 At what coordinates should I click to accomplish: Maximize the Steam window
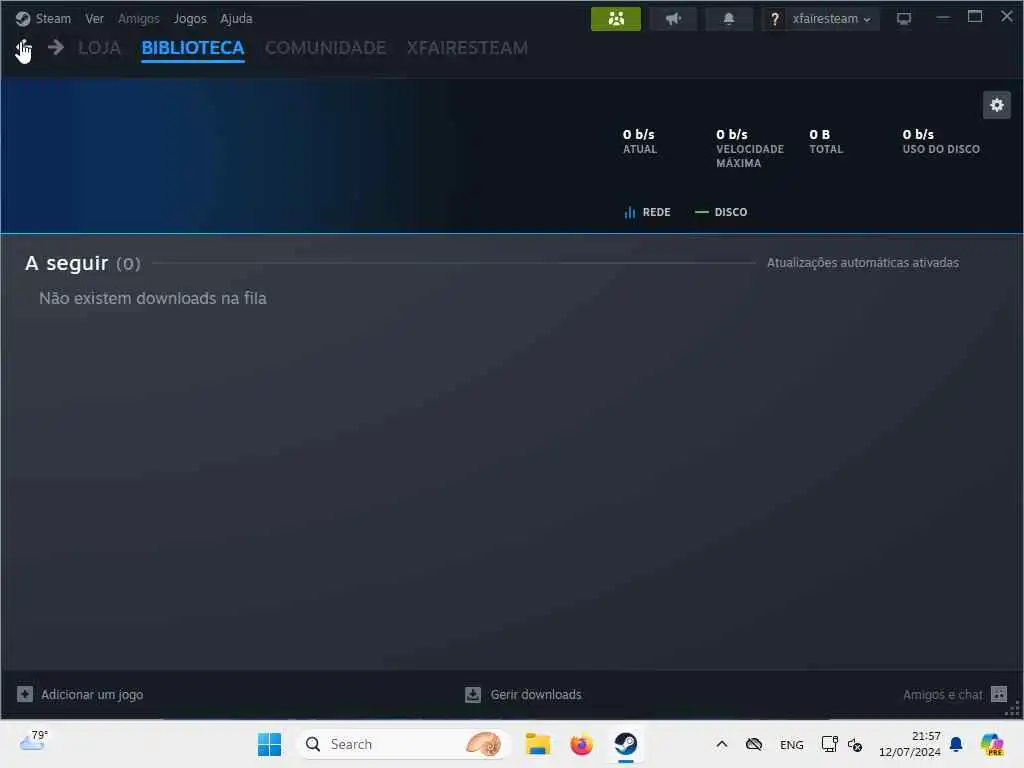[975, 17]
